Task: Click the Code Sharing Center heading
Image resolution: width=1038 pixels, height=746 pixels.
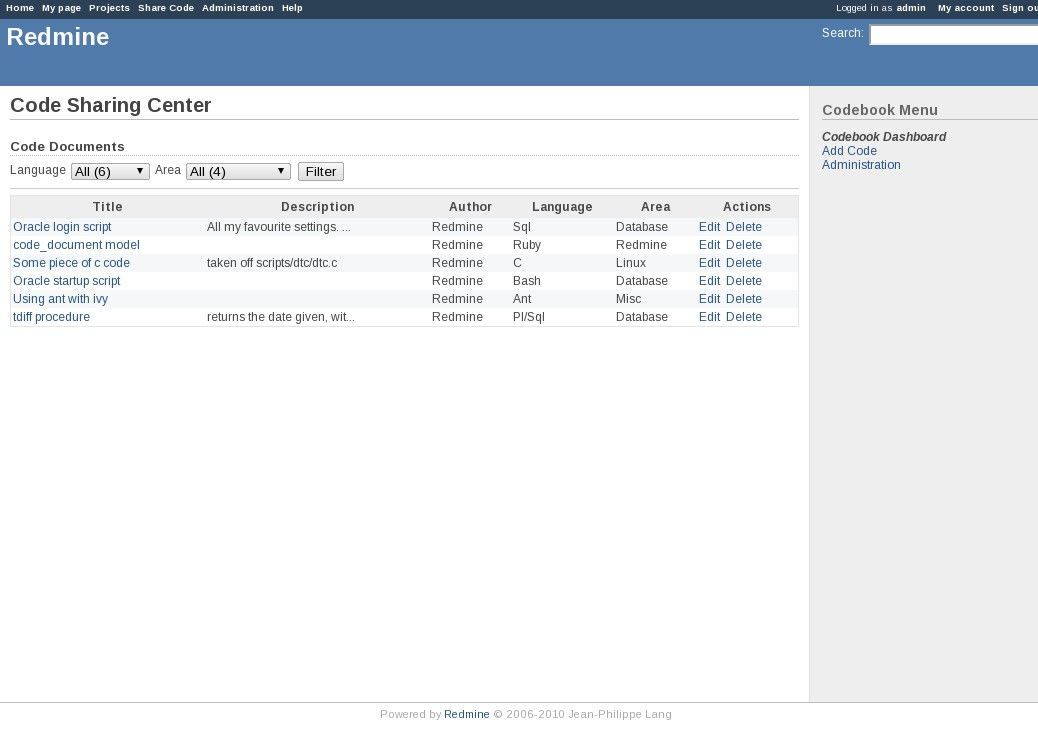Action: pyautogui.click(x=111, y=105)
